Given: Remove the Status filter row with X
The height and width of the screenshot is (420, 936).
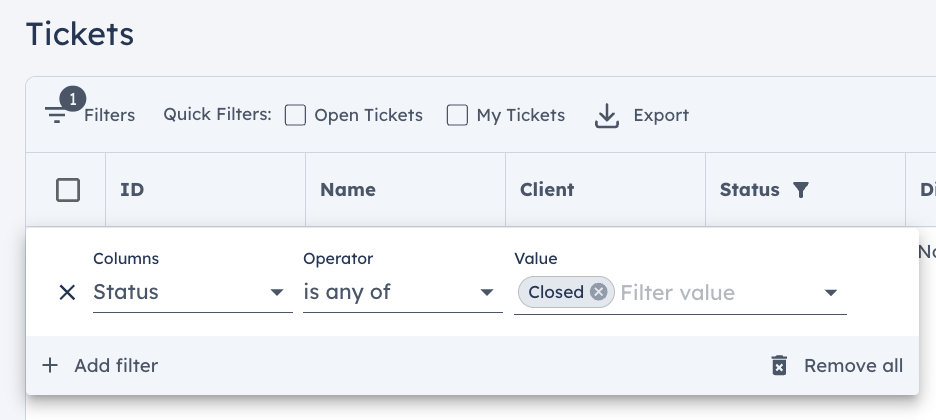Looking at the screenshot, I should (x=67, y=292).
